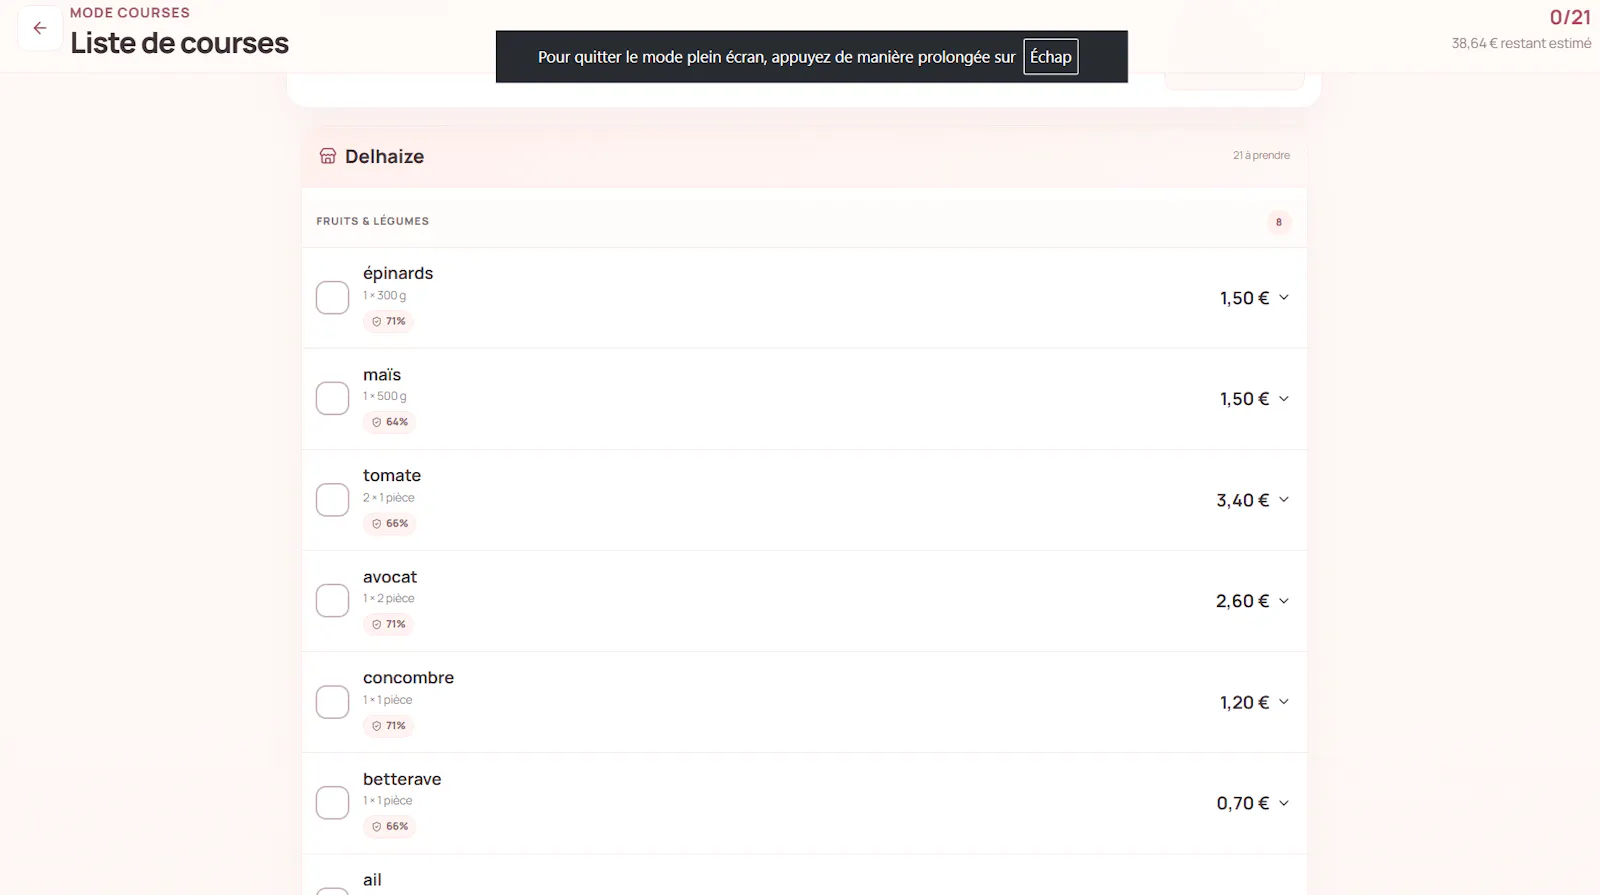
Task: Click the maïs item name
Action: 382,375
